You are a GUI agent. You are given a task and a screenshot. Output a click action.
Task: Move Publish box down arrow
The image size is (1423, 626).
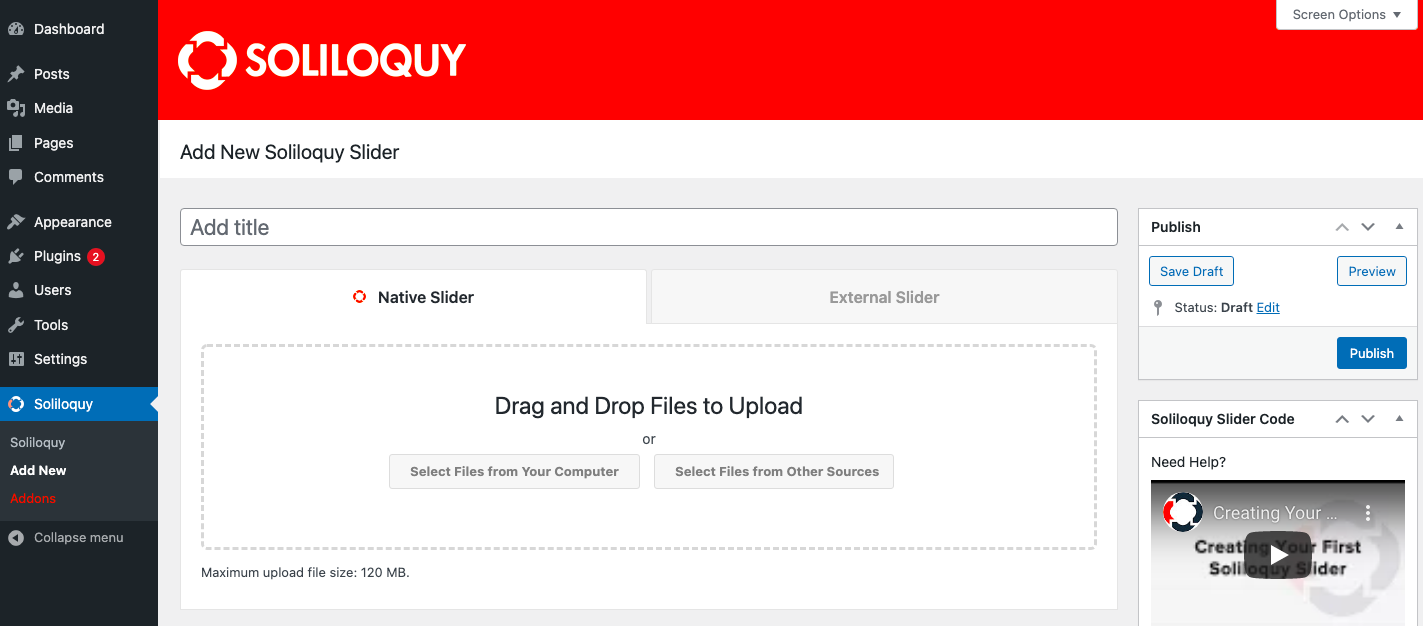point(1368,227)
